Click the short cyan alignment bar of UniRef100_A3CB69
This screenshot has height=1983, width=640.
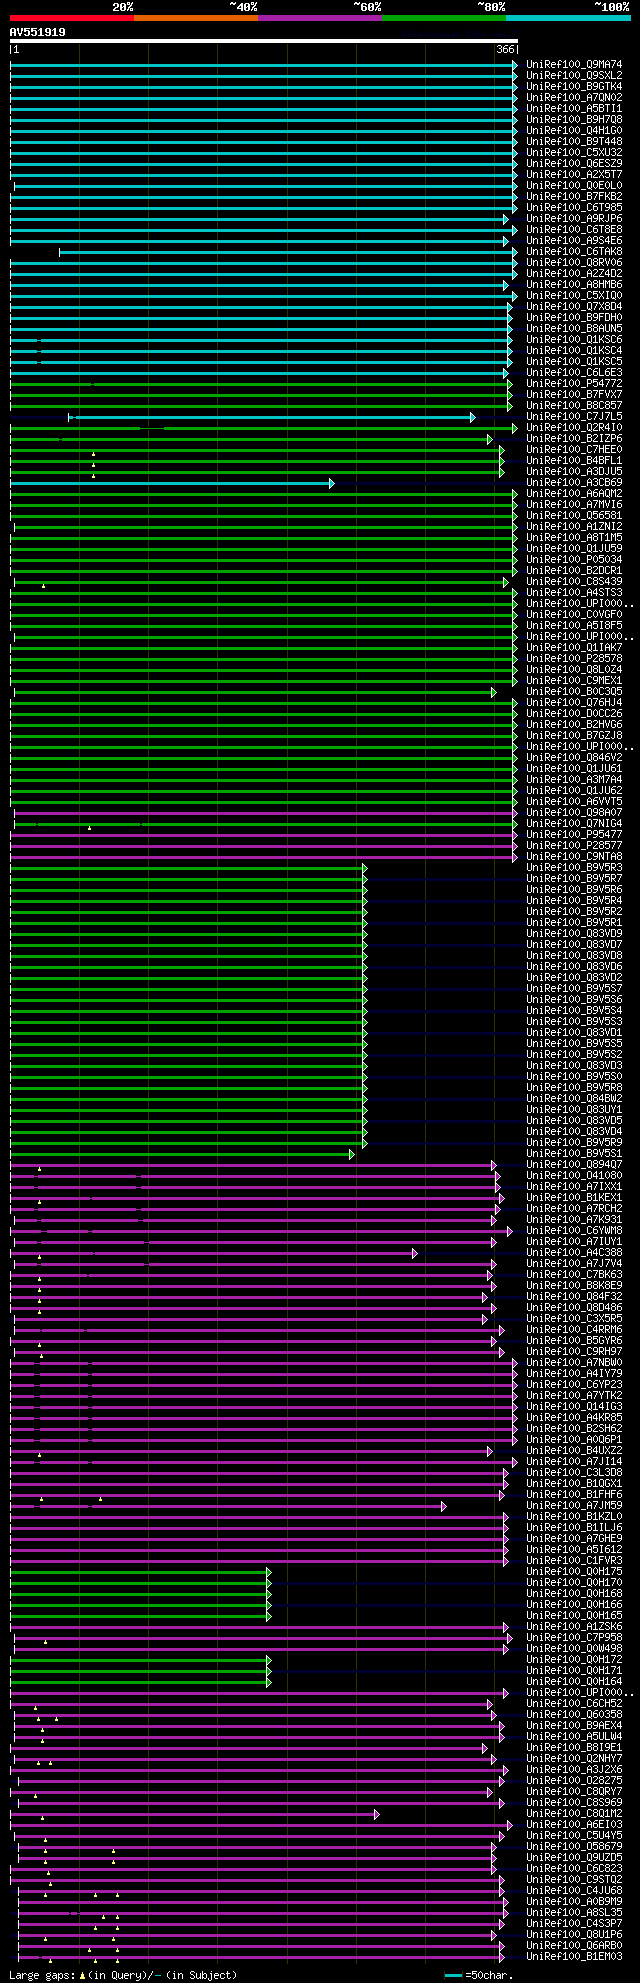[172, 483]
